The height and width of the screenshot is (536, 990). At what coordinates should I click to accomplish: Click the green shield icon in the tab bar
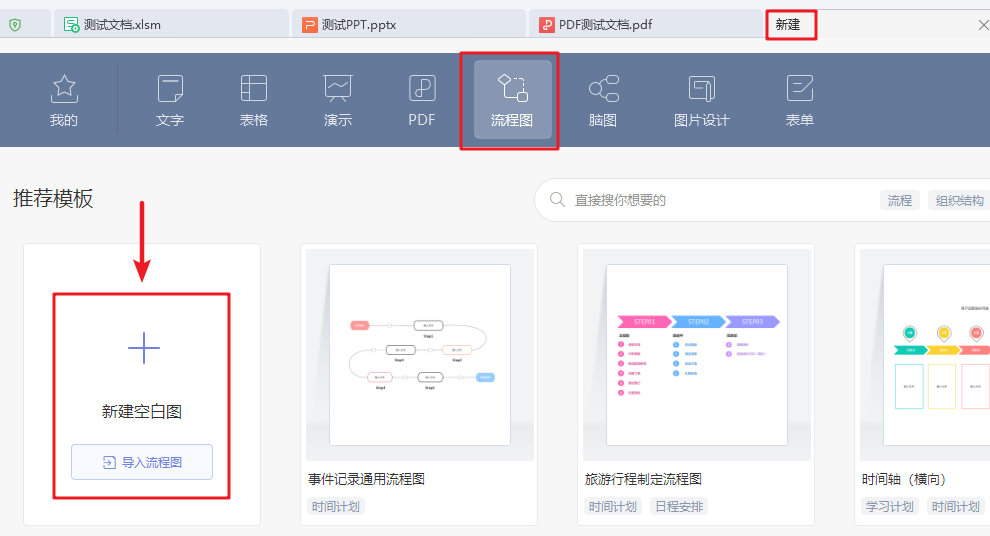[15, 25]
